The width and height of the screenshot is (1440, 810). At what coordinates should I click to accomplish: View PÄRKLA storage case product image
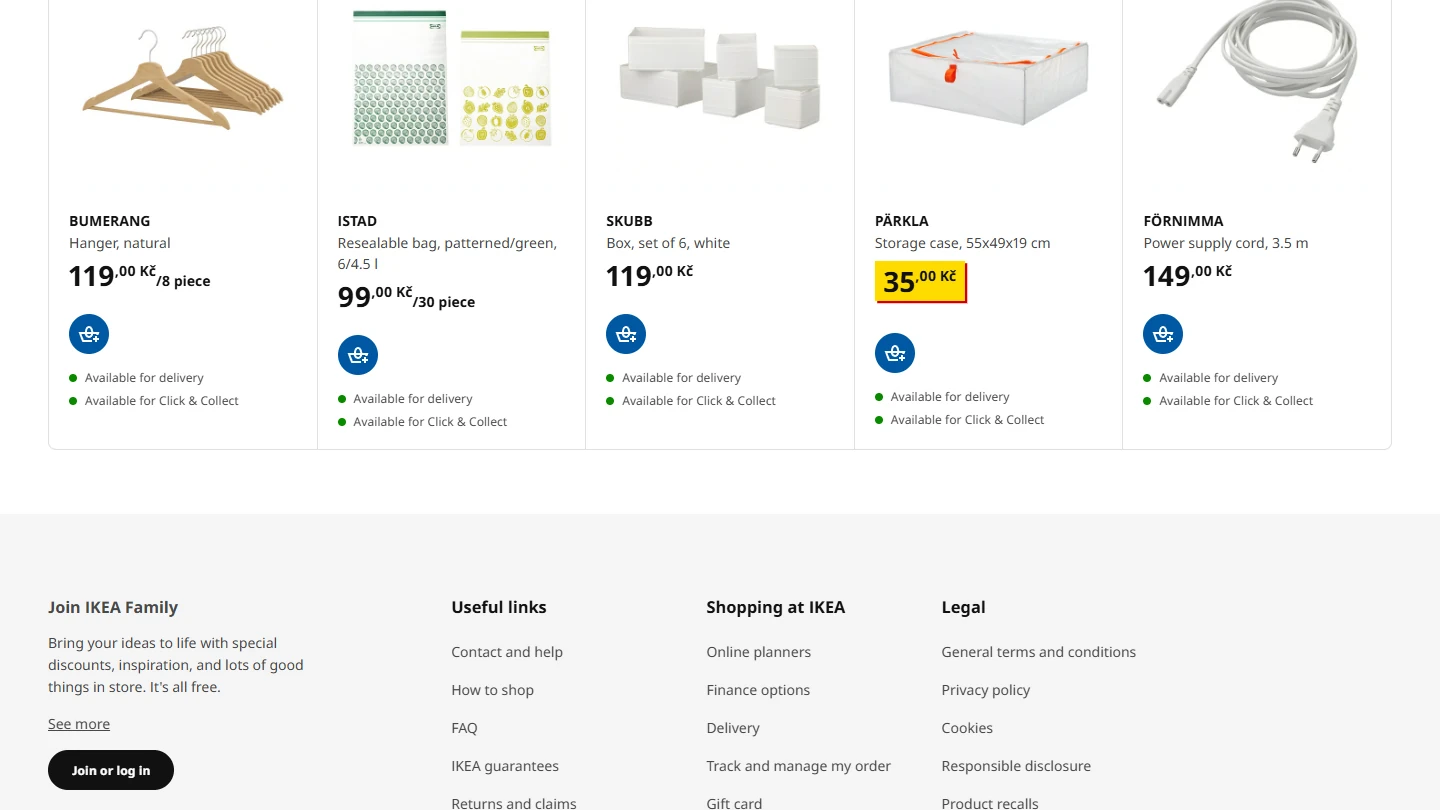pos(988,78)
